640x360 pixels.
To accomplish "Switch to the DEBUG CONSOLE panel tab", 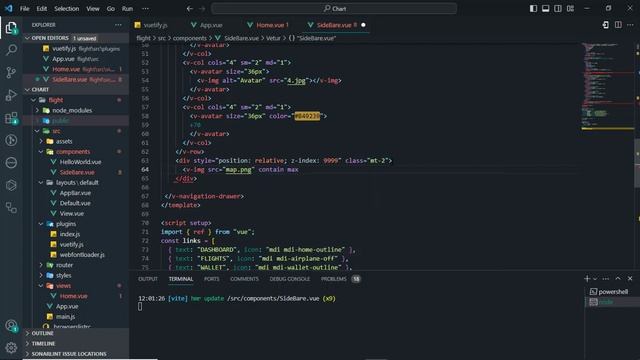I will point(289,279).
